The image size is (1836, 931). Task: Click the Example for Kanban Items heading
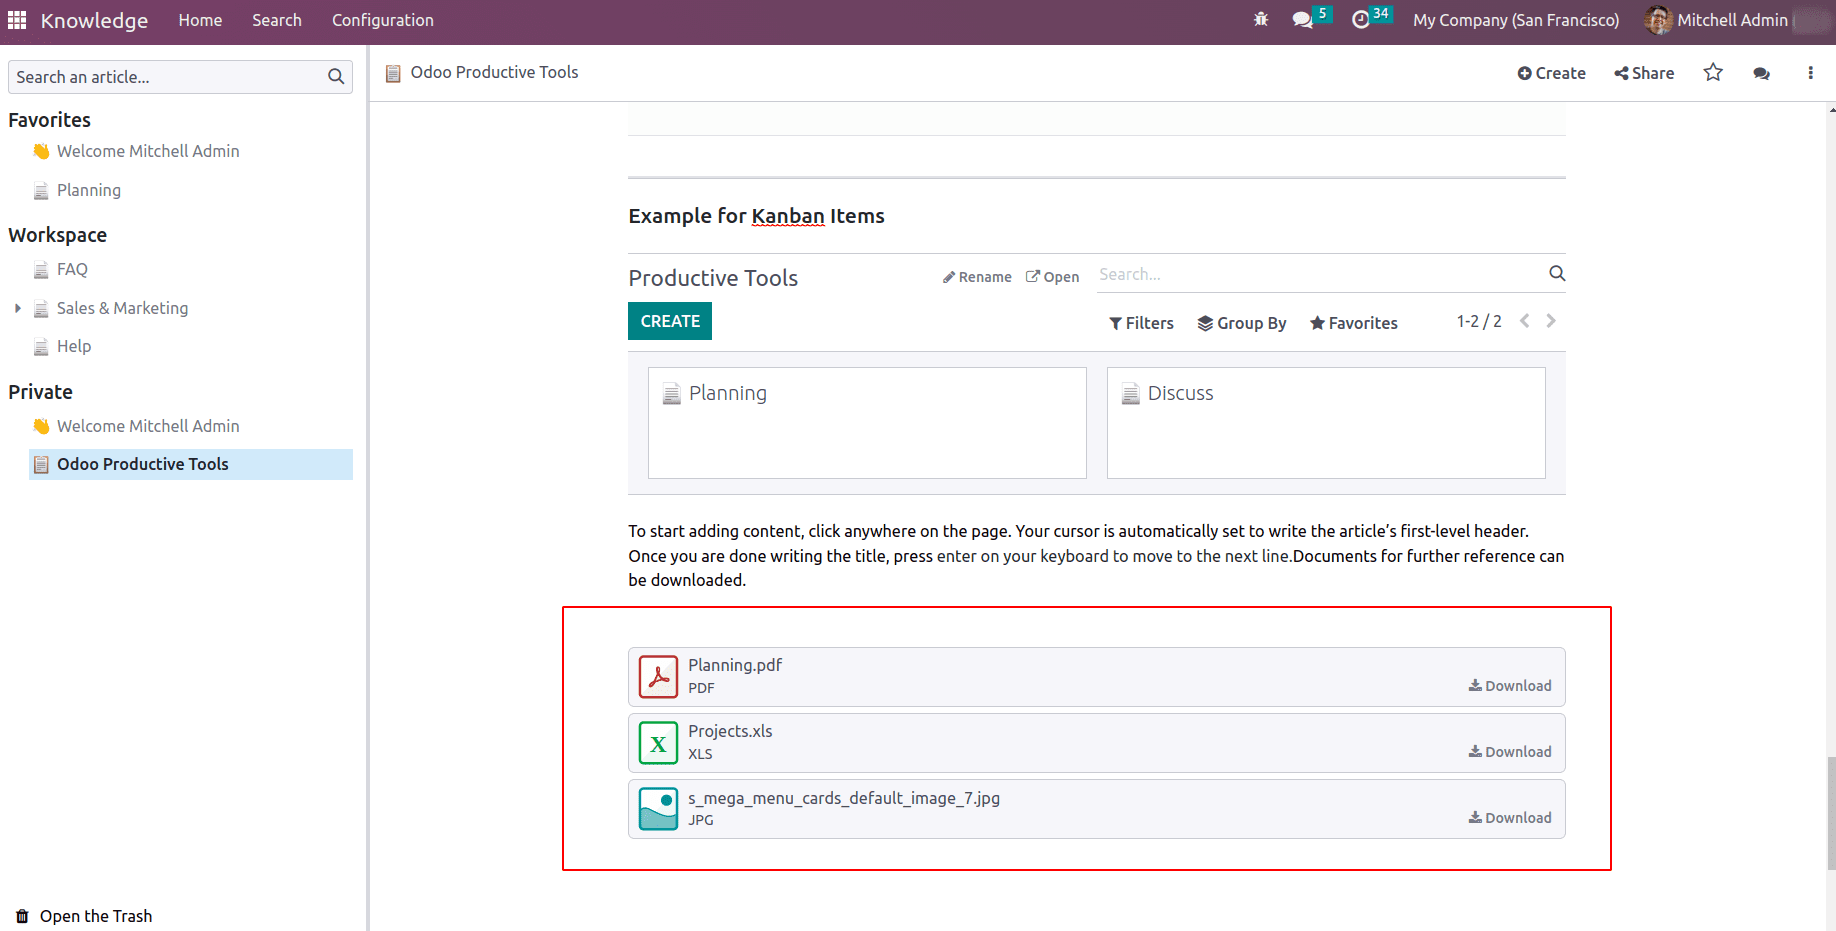click(756, 216)
